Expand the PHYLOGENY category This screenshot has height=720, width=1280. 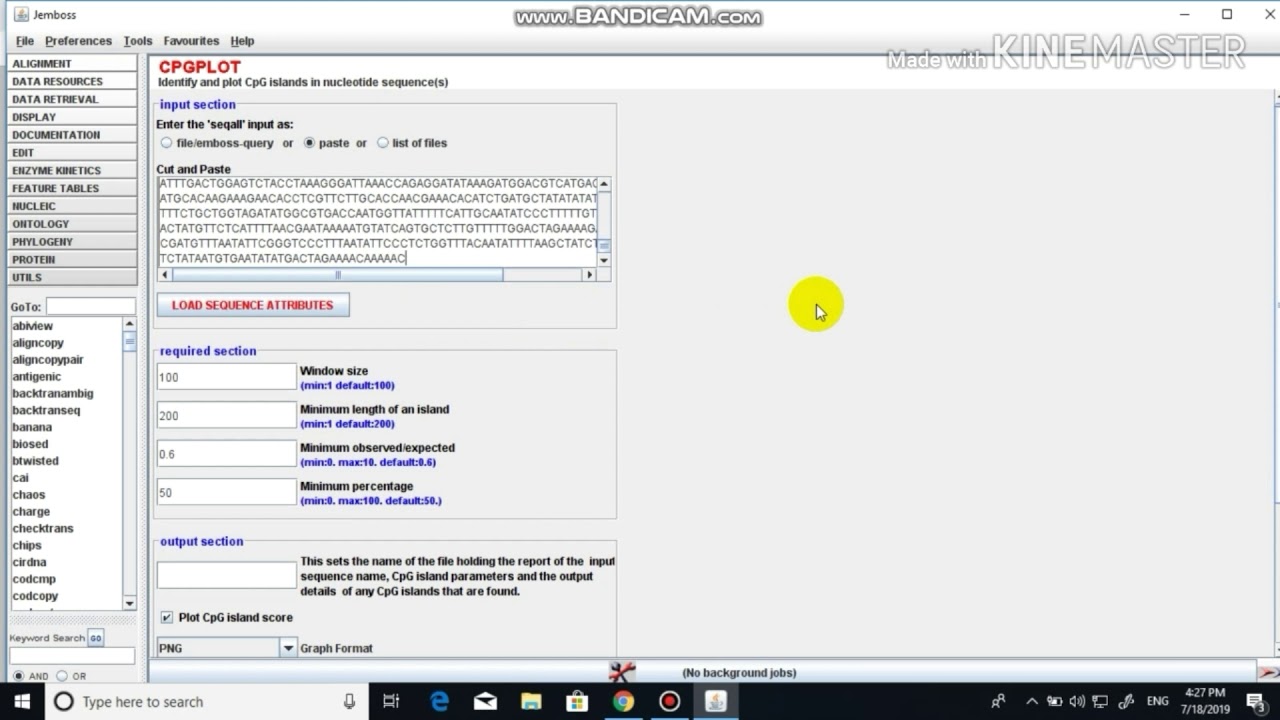72,242
